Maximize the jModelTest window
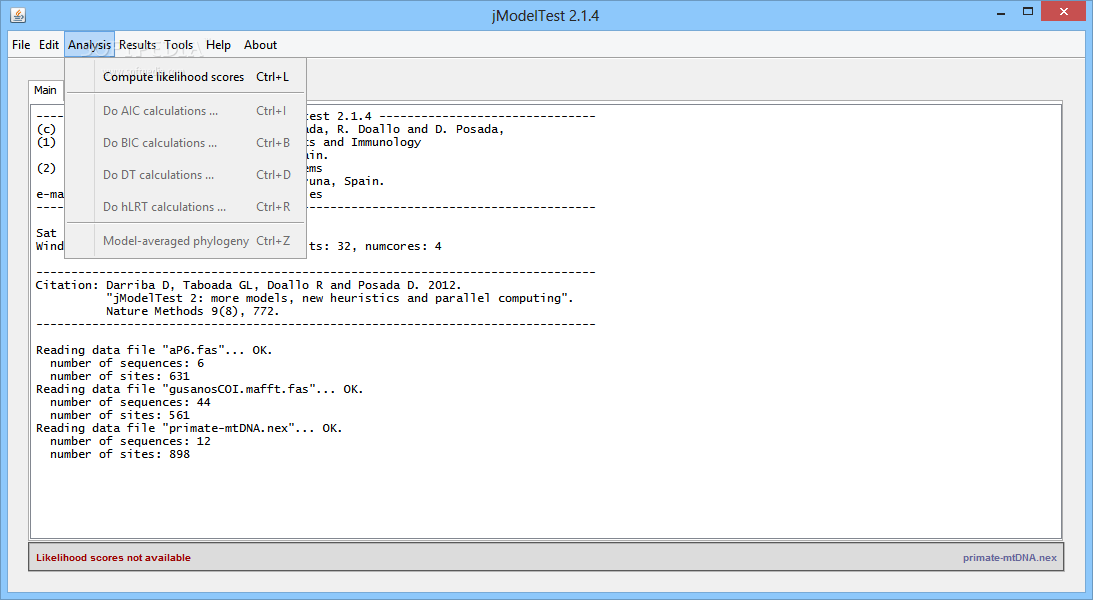1093x600 pixels. (x=1027, y=12)
